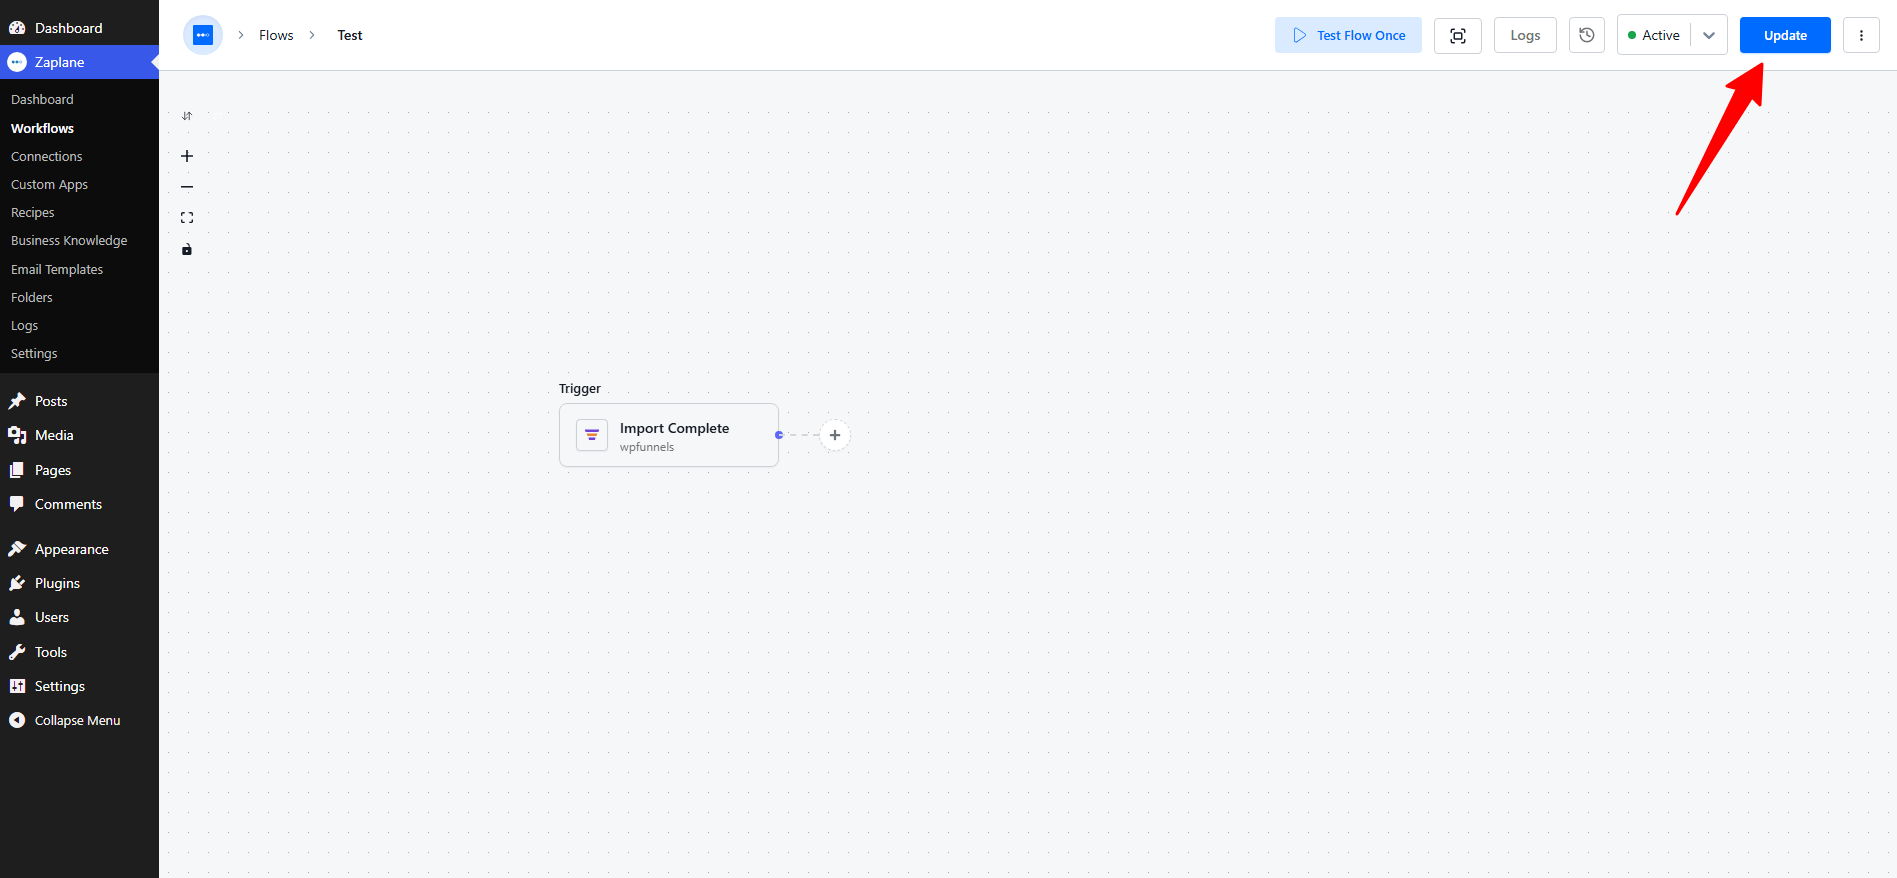Viewport: 1897px width, 878px height.
Task: Run Test Flow Once
Action: pyautogui.click(x=1348, y=35)
